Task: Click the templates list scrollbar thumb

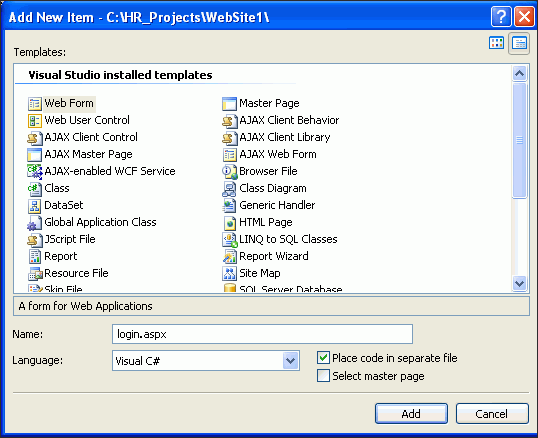Action: click(519, 140)
